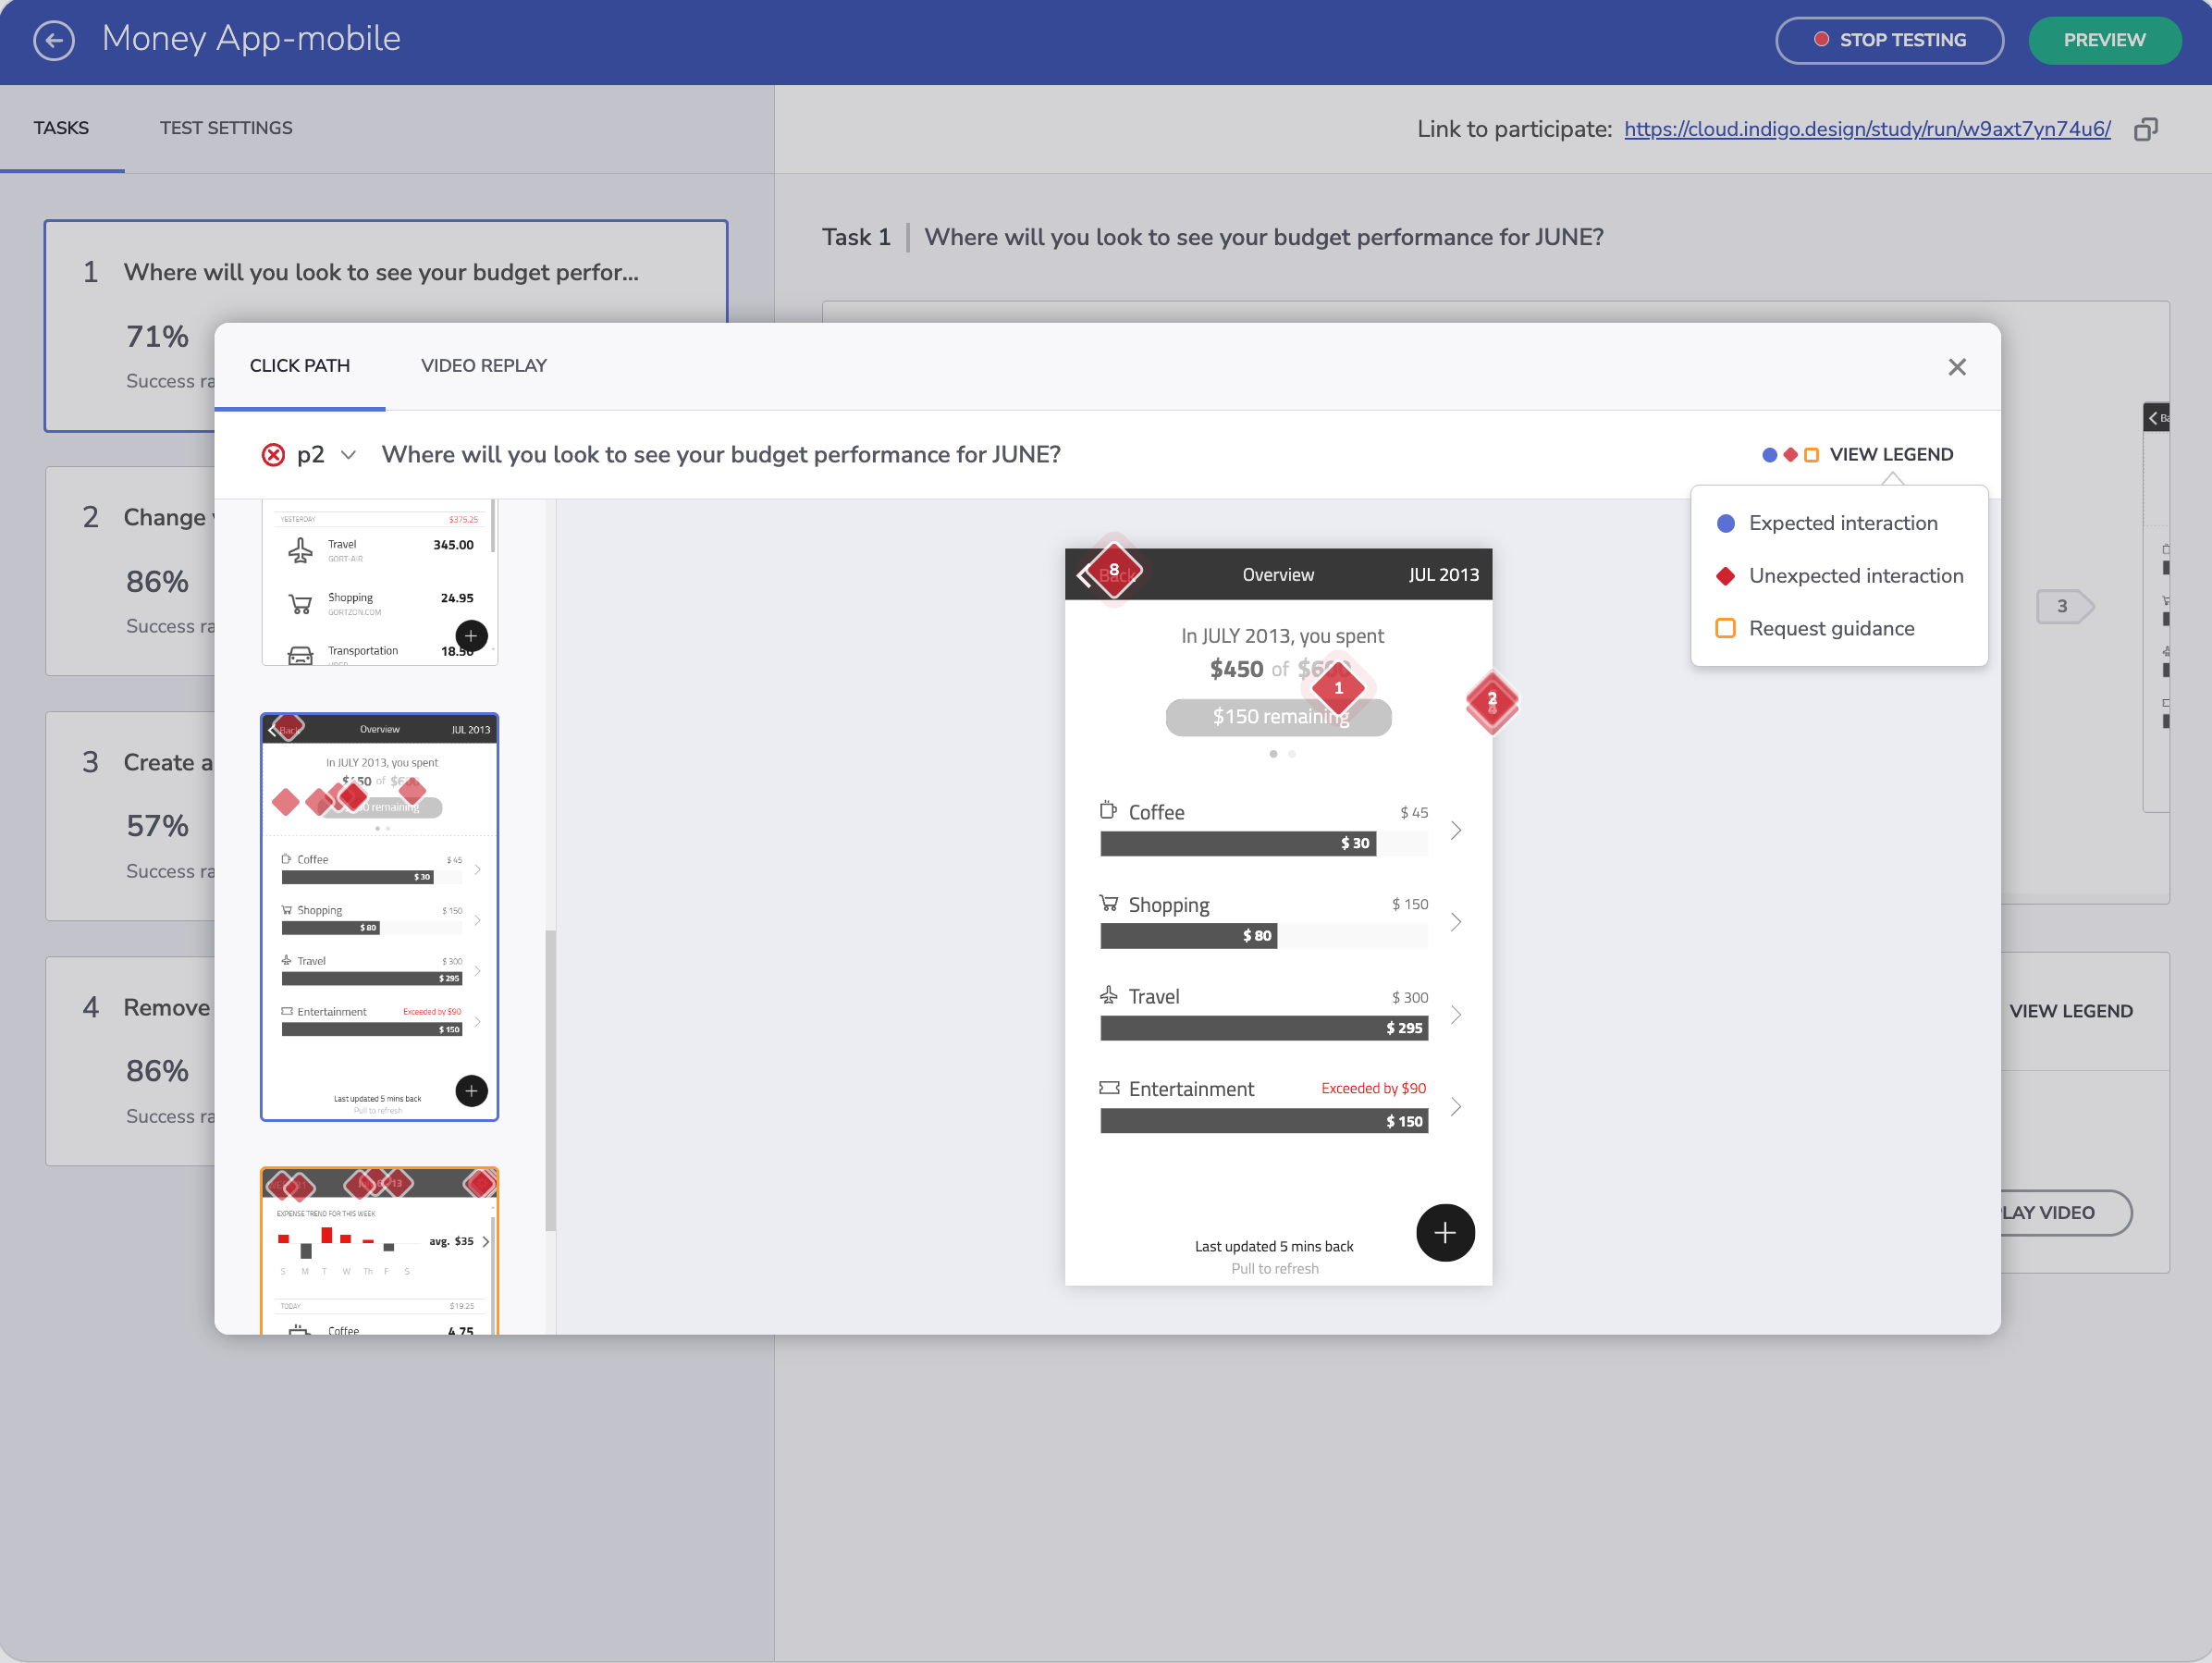Click the thumbnail list scrollbar
Viewport: 2212px width, 1663px height.
(550, 1080)
